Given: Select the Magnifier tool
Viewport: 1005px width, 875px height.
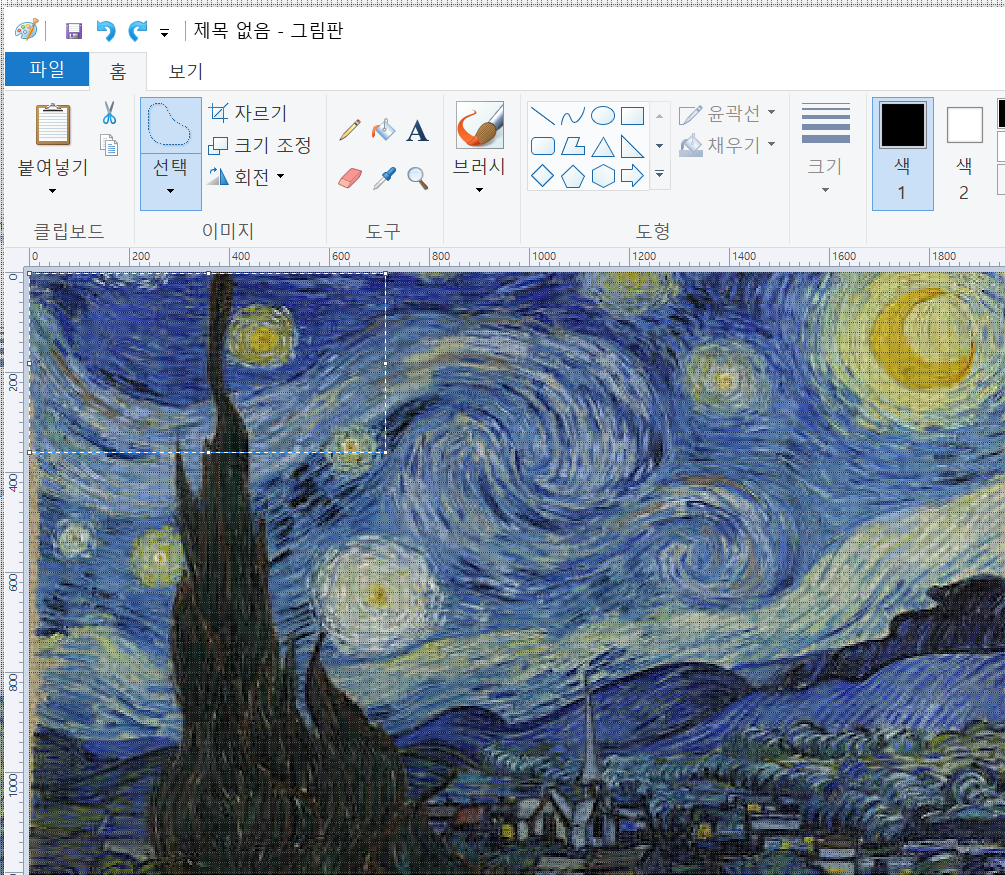Looking at the screenshot, I should [418, 178].
